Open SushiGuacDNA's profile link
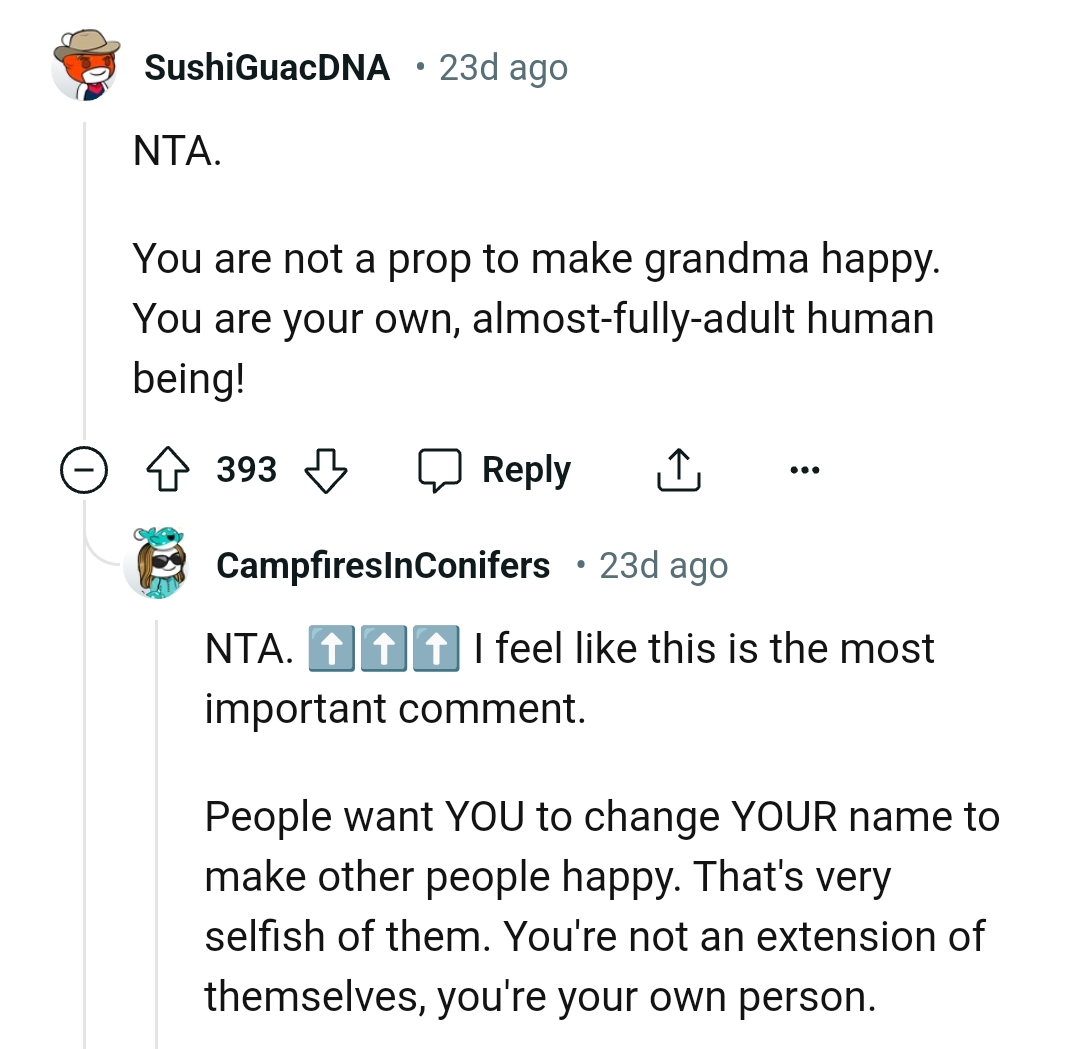Image resolution: width=1080 pixels, height=1049 pixels. click(x=266, y=67)
